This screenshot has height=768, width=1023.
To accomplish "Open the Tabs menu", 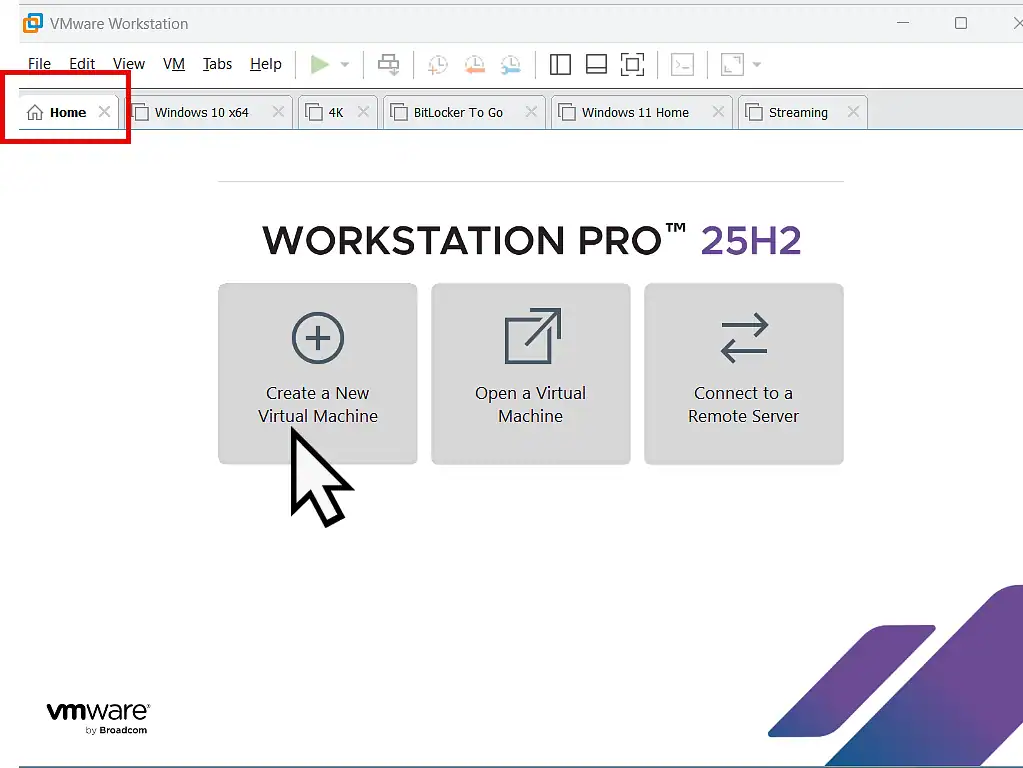I will tap(217, 63).
